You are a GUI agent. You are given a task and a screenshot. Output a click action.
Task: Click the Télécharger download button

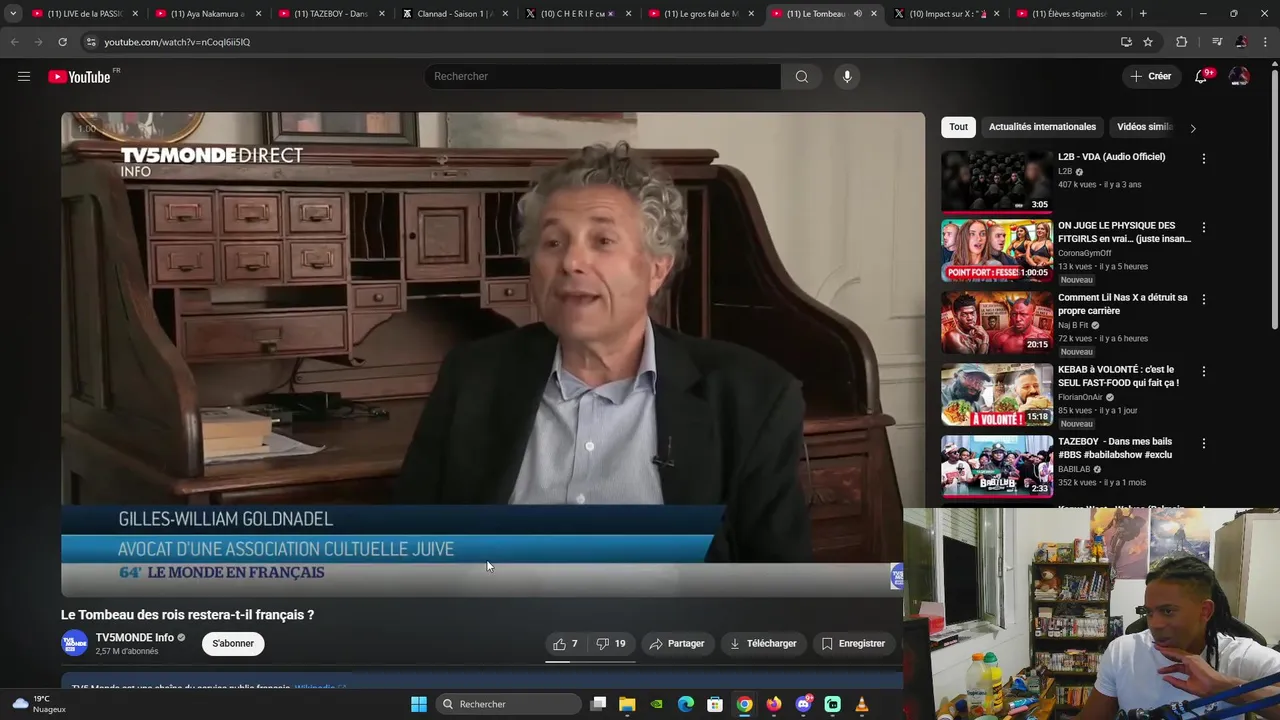tap(763, 644)
